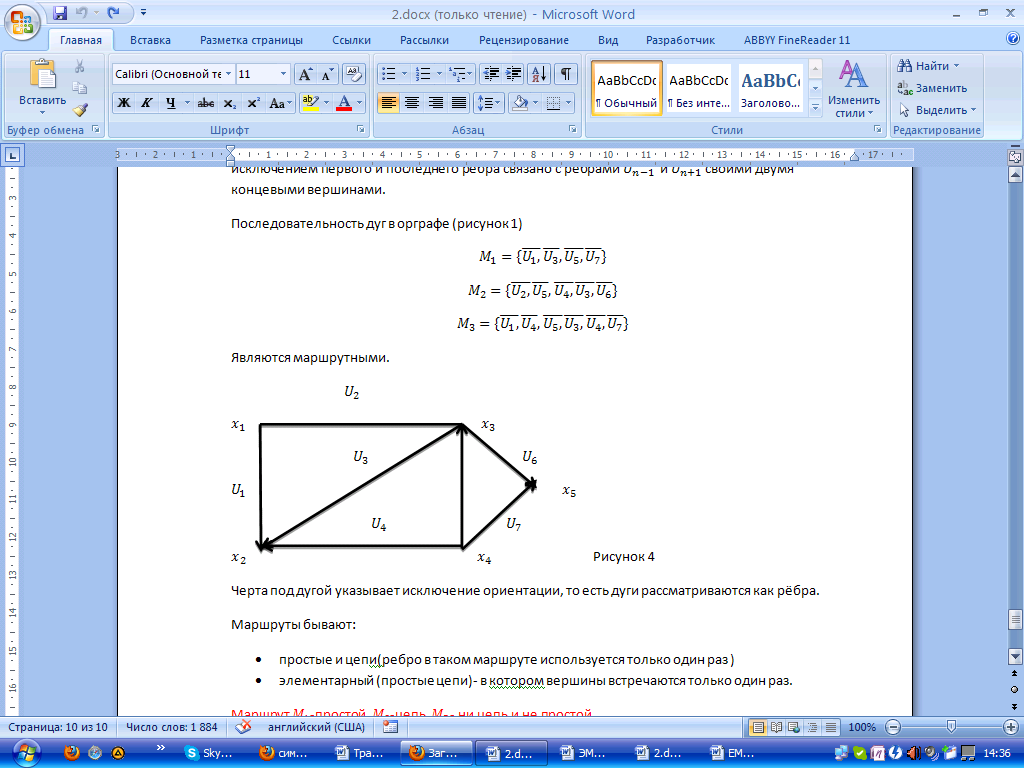Open line spacing dropdown
The height and width of the screenshot is (768, 1024).
tap(488, 103)
